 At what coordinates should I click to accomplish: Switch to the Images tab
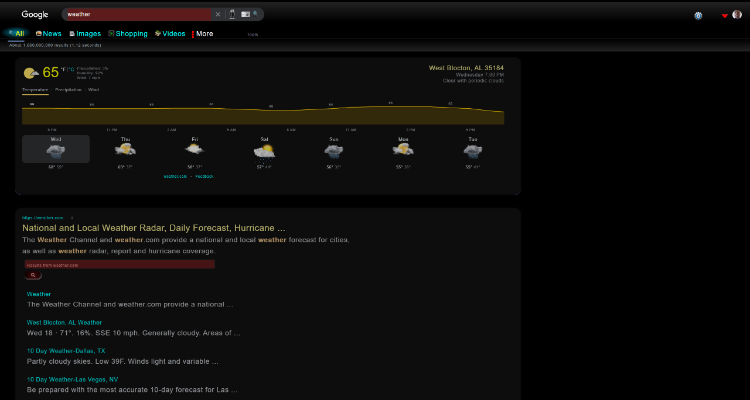(x=85, y=33)
